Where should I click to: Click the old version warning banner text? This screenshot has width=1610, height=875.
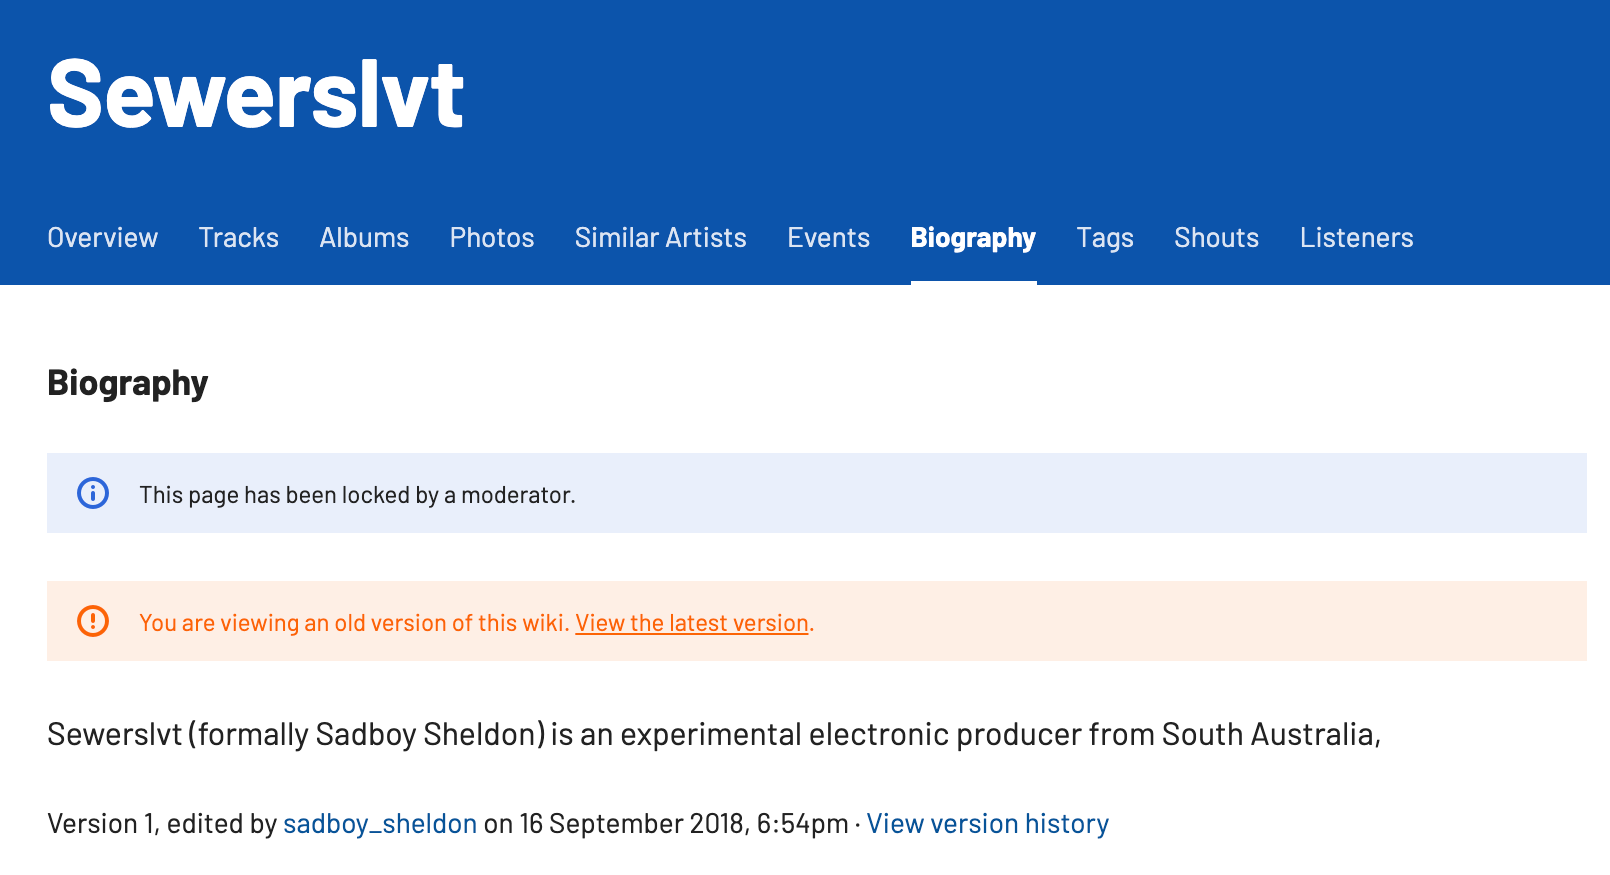click(355, 623)
